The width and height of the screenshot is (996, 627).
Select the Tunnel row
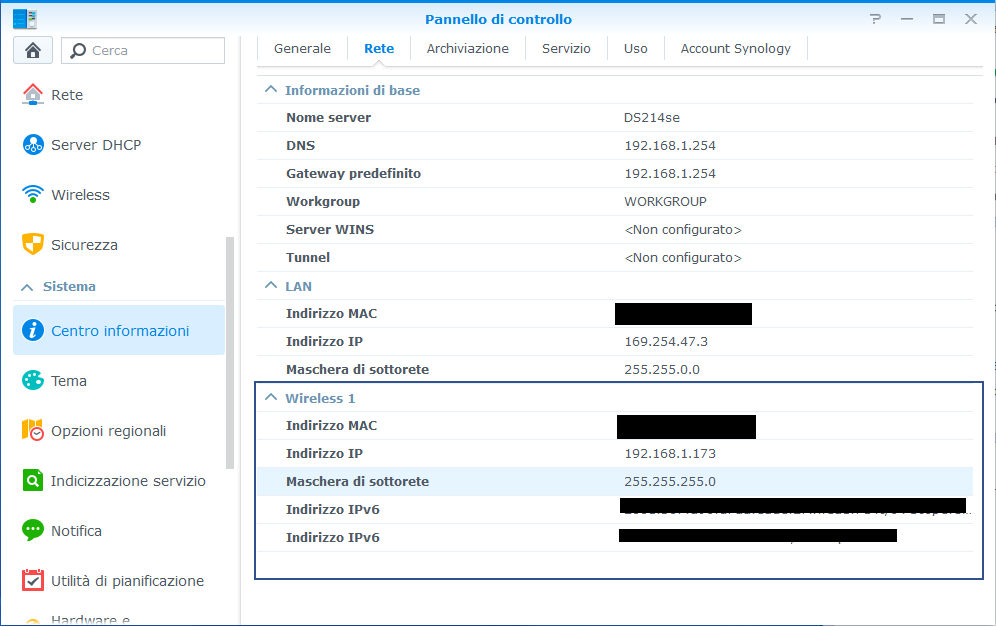[615, 257]
